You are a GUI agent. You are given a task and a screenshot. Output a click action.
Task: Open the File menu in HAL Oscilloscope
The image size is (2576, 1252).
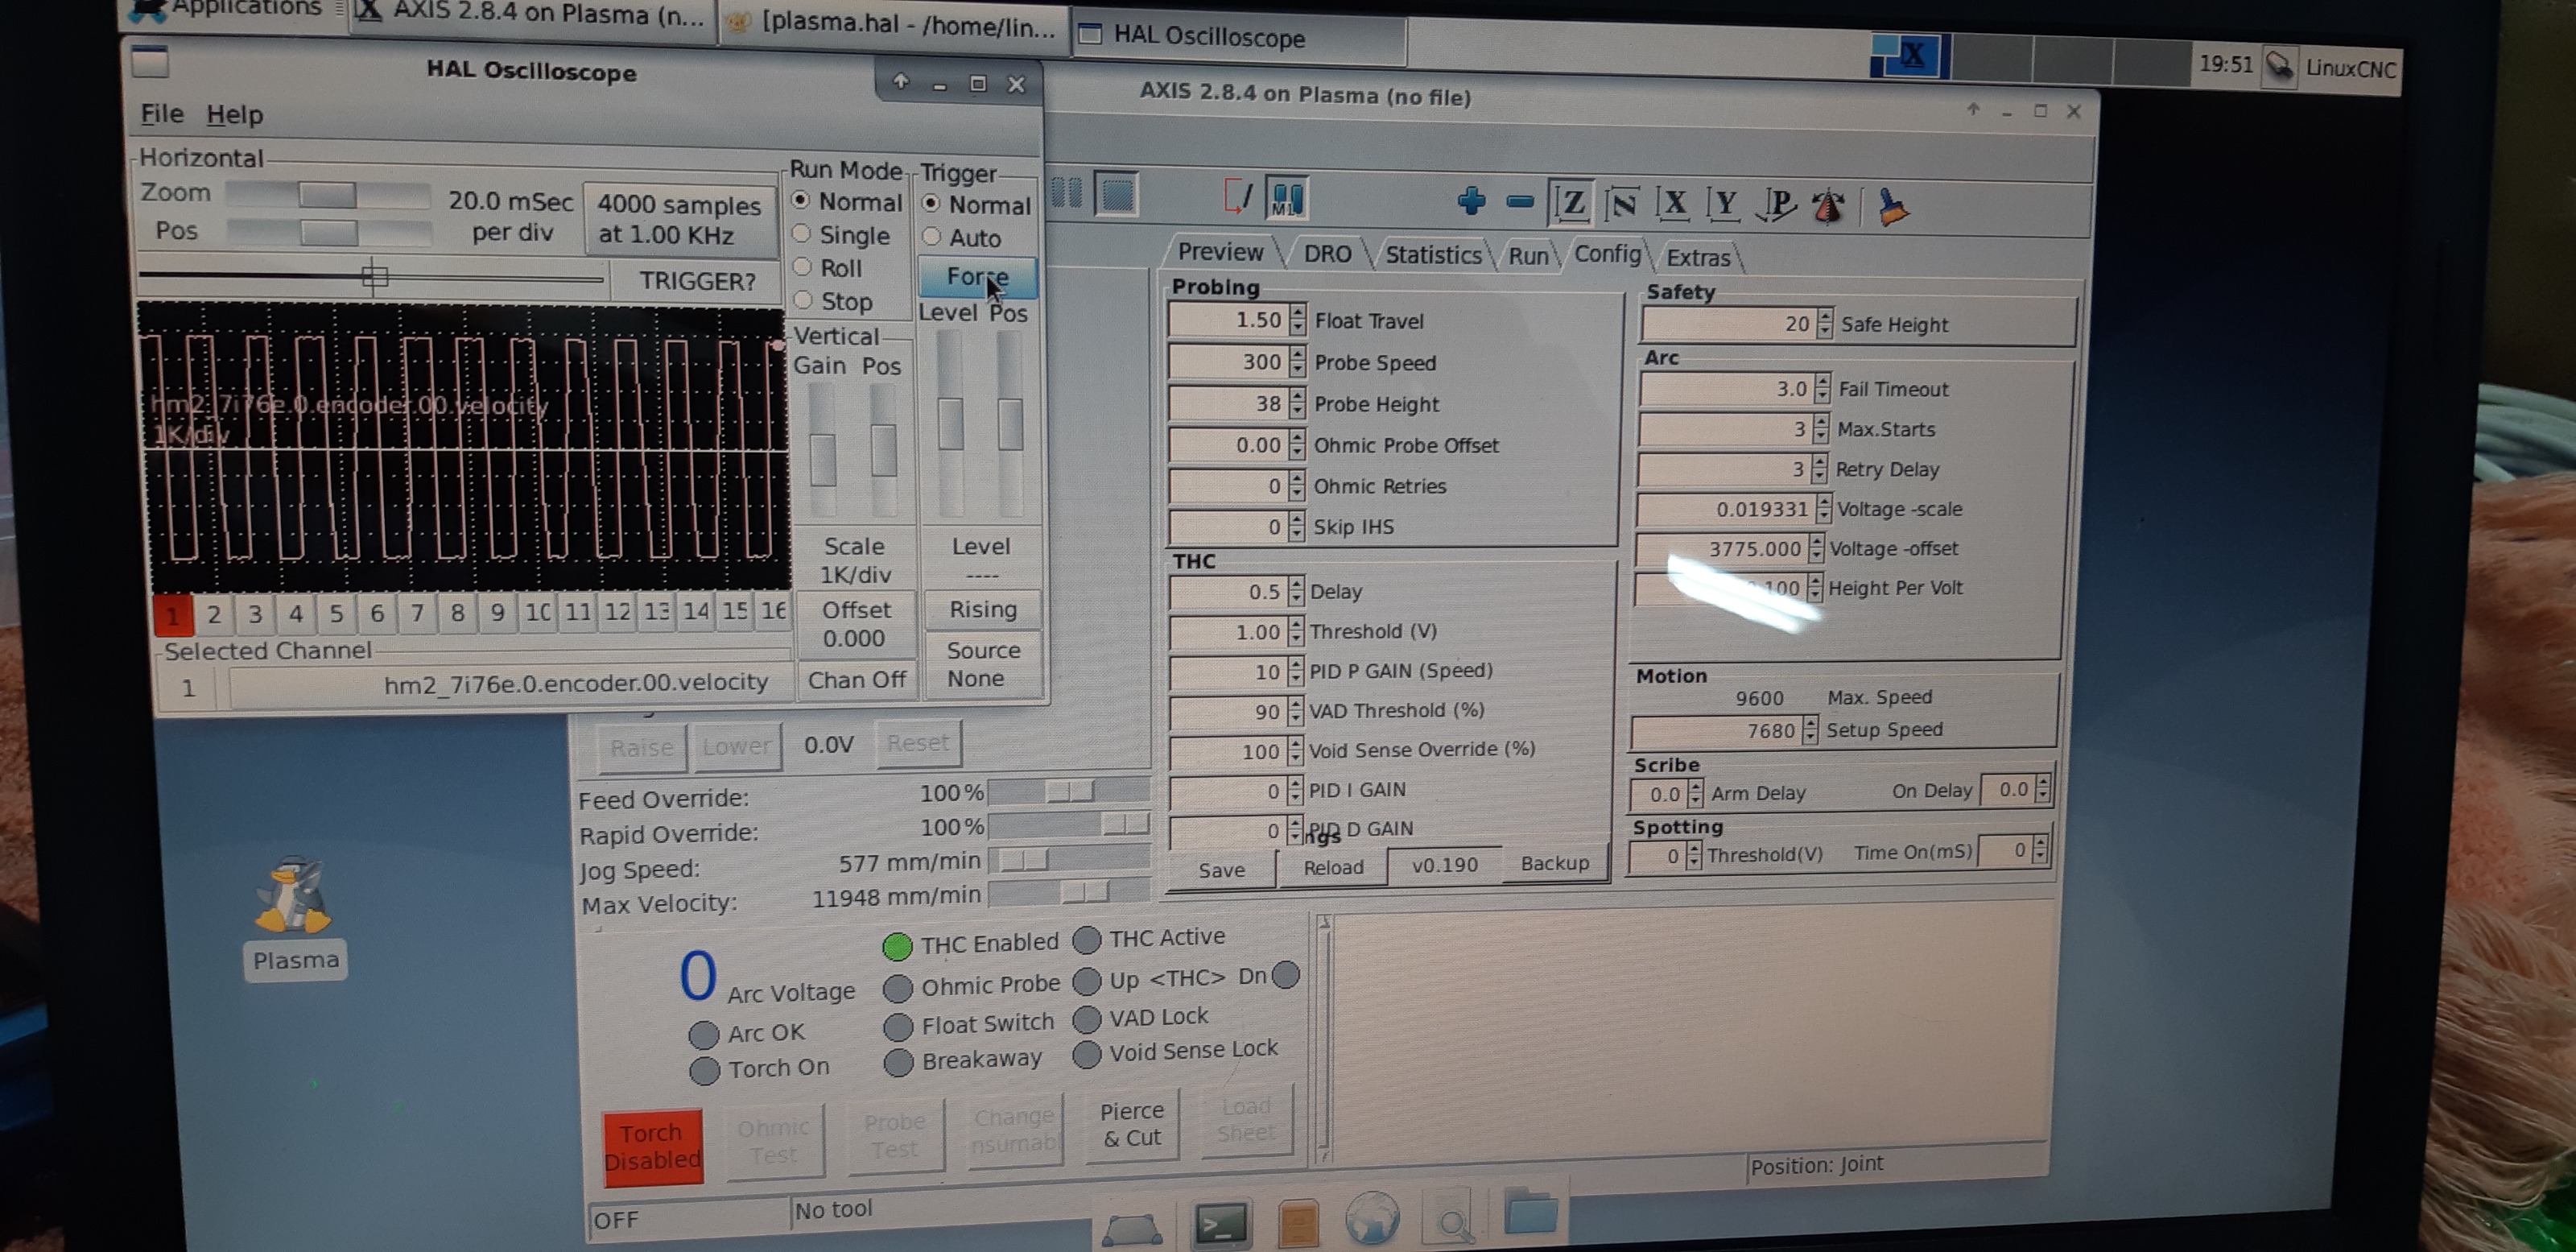click(x=161, y=113)
